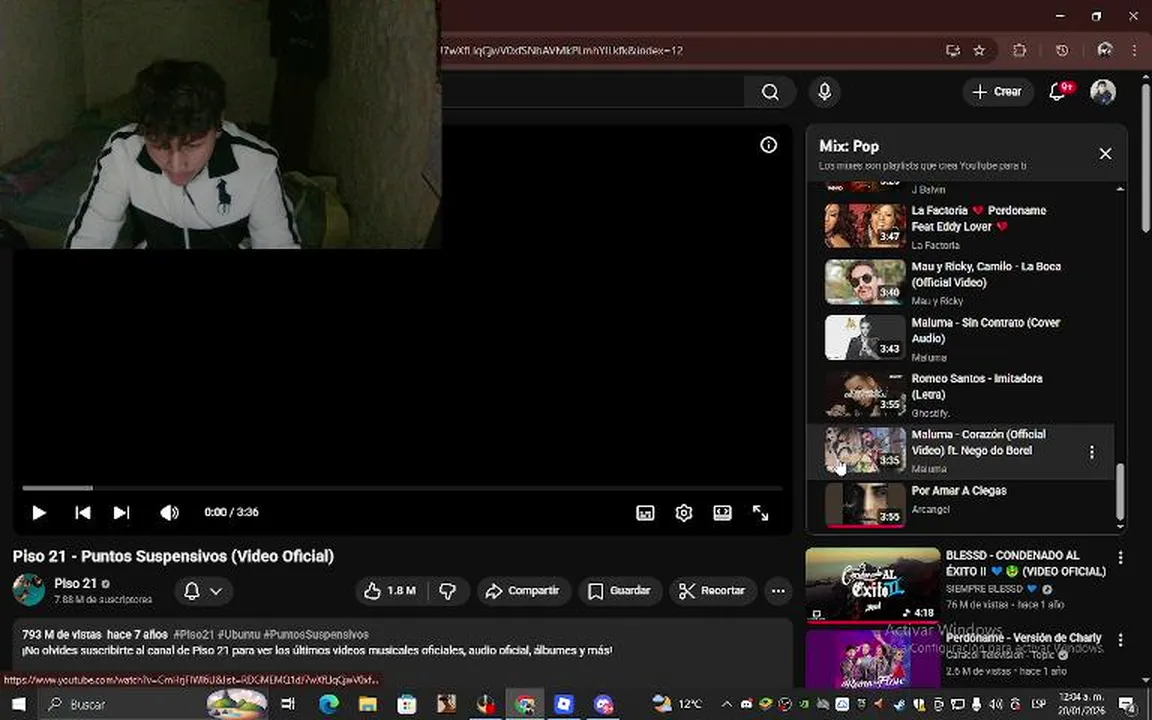Open the Crear button
The height and width of the screenshot is (720, 1152).
998,92
